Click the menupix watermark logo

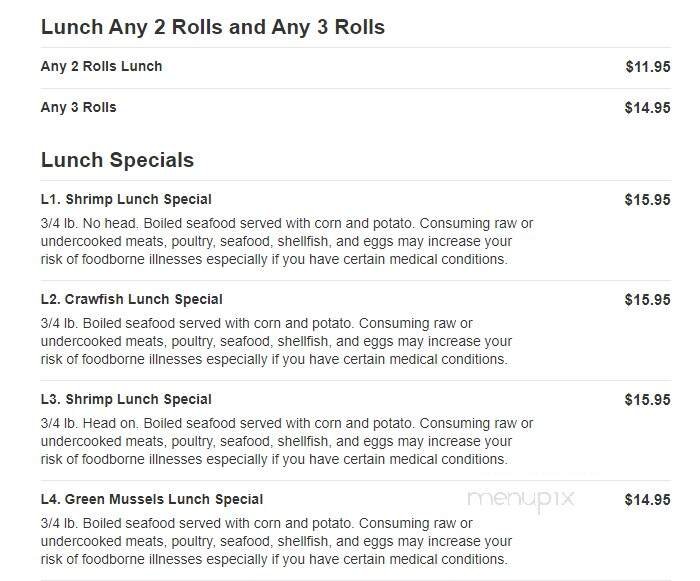[x=520, y=498]
